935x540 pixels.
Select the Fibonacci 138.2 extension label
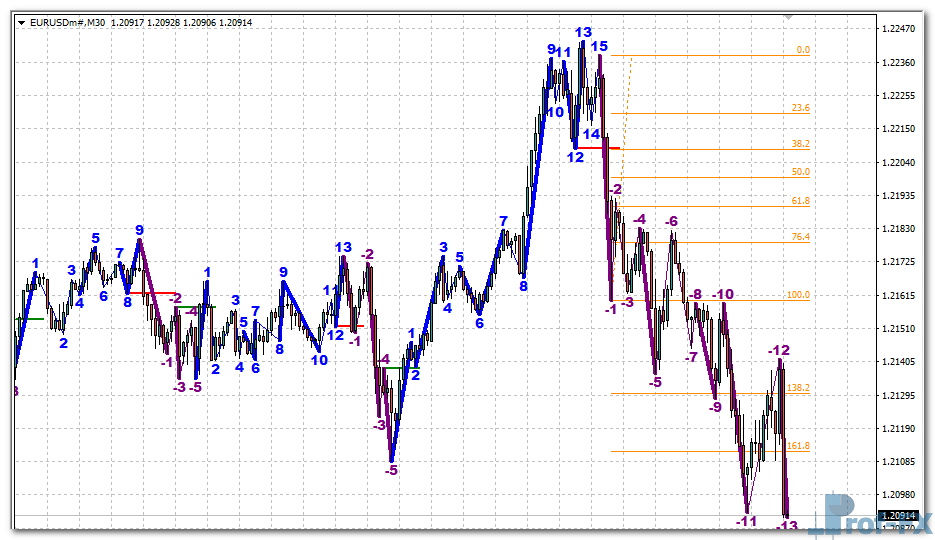click(x=798, y=388)
